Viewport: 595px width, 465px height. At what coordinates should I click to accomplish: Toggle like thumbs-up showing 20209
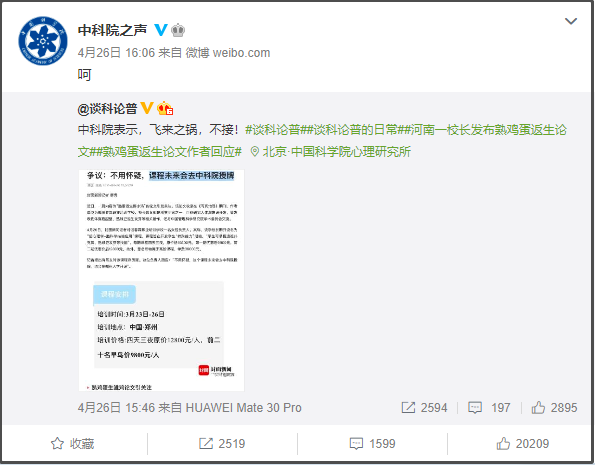coord(523,443)
